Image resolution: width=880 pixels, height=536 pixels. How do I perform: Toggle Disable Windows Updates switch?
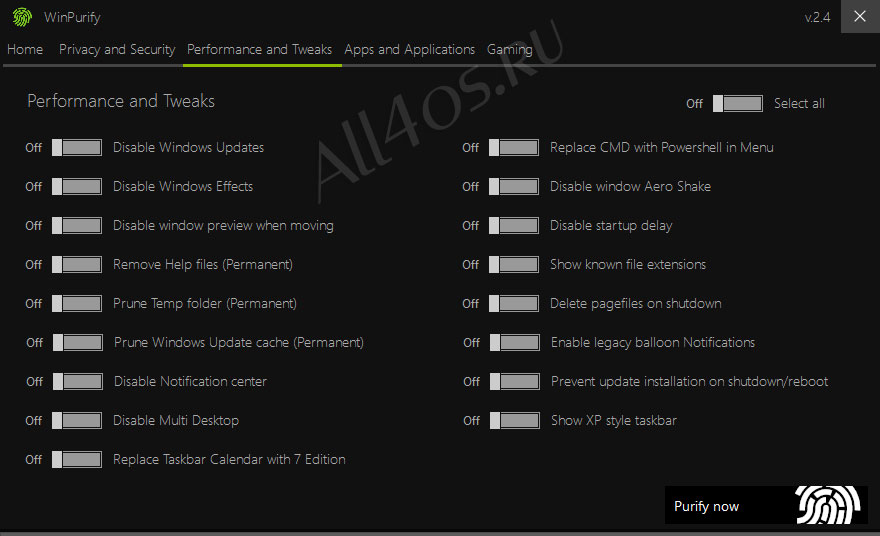click(77, 148)
